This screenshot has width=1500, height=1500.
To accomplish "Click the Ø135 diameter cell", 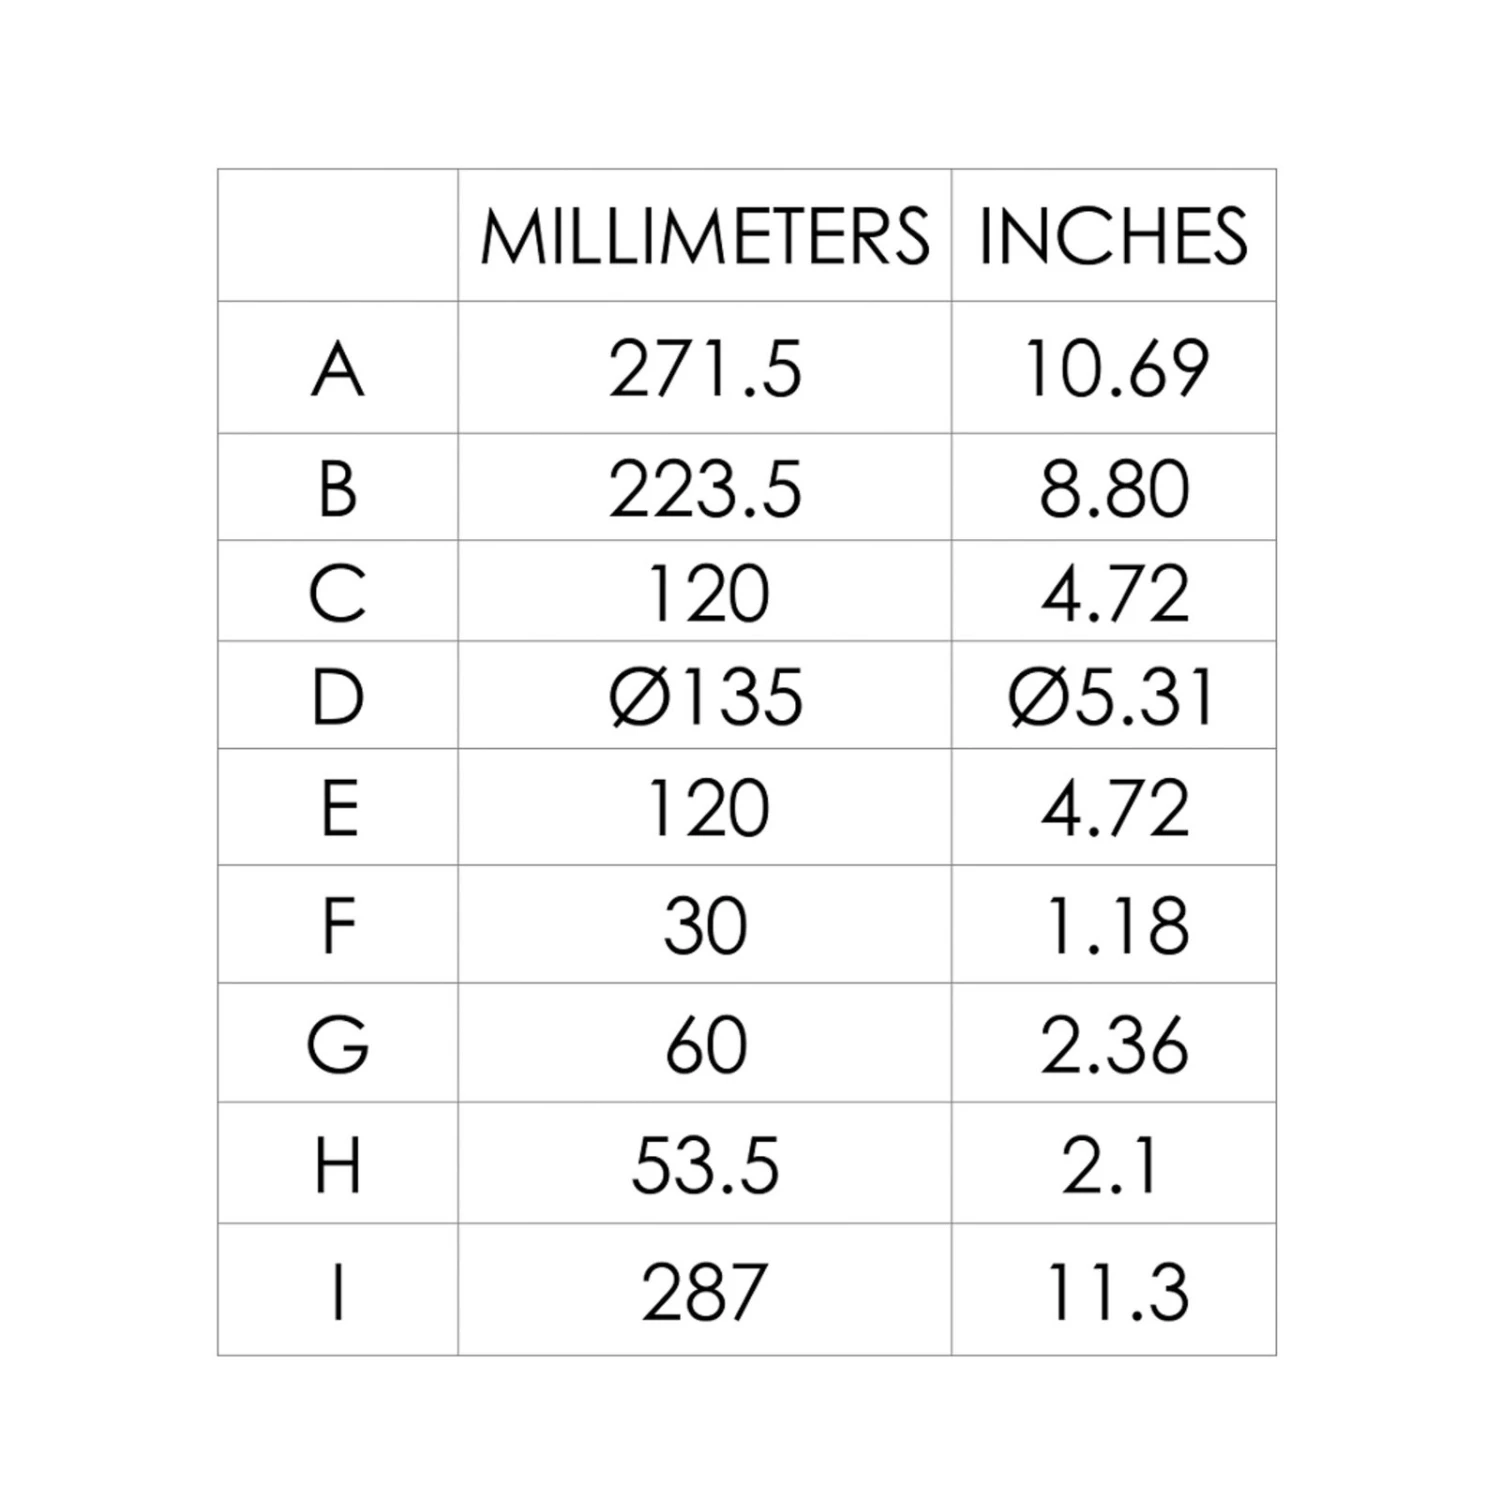I will [x=705, y=697].
